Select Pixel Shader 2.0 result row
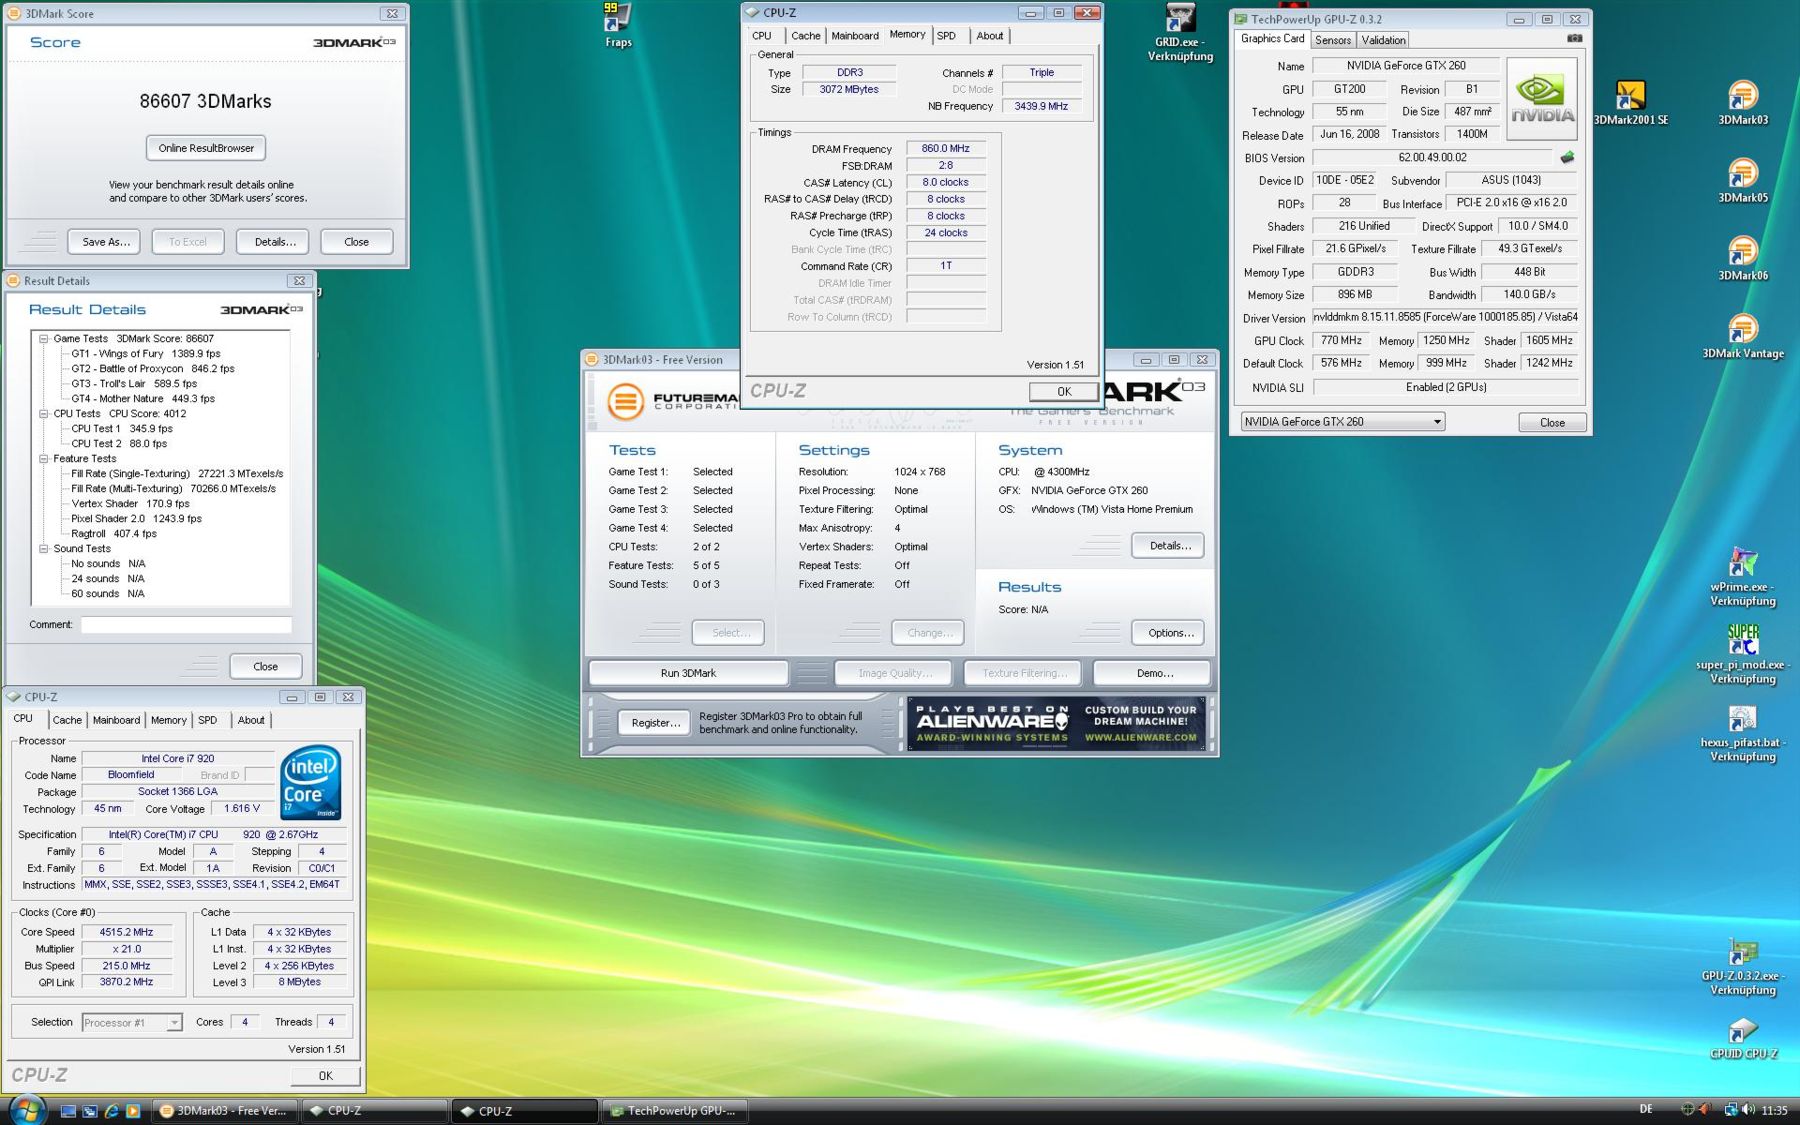 tap(136, 519)
